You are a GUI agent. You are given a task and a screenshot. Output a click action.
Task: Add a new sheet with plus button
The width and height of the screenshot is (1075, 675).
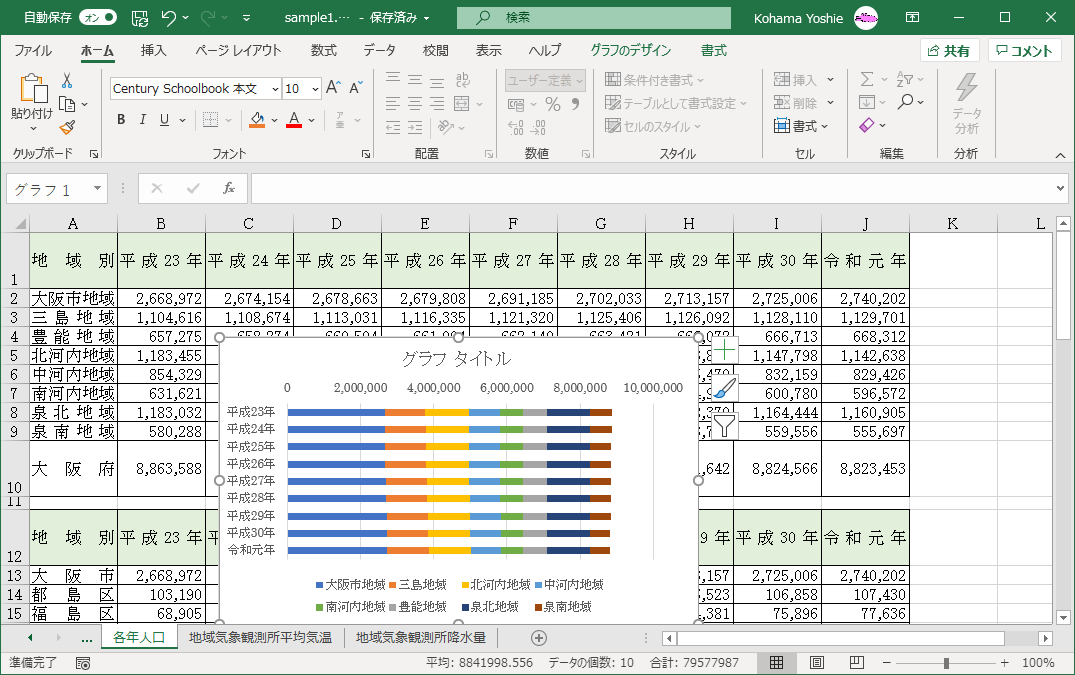(x=539, y=637)
